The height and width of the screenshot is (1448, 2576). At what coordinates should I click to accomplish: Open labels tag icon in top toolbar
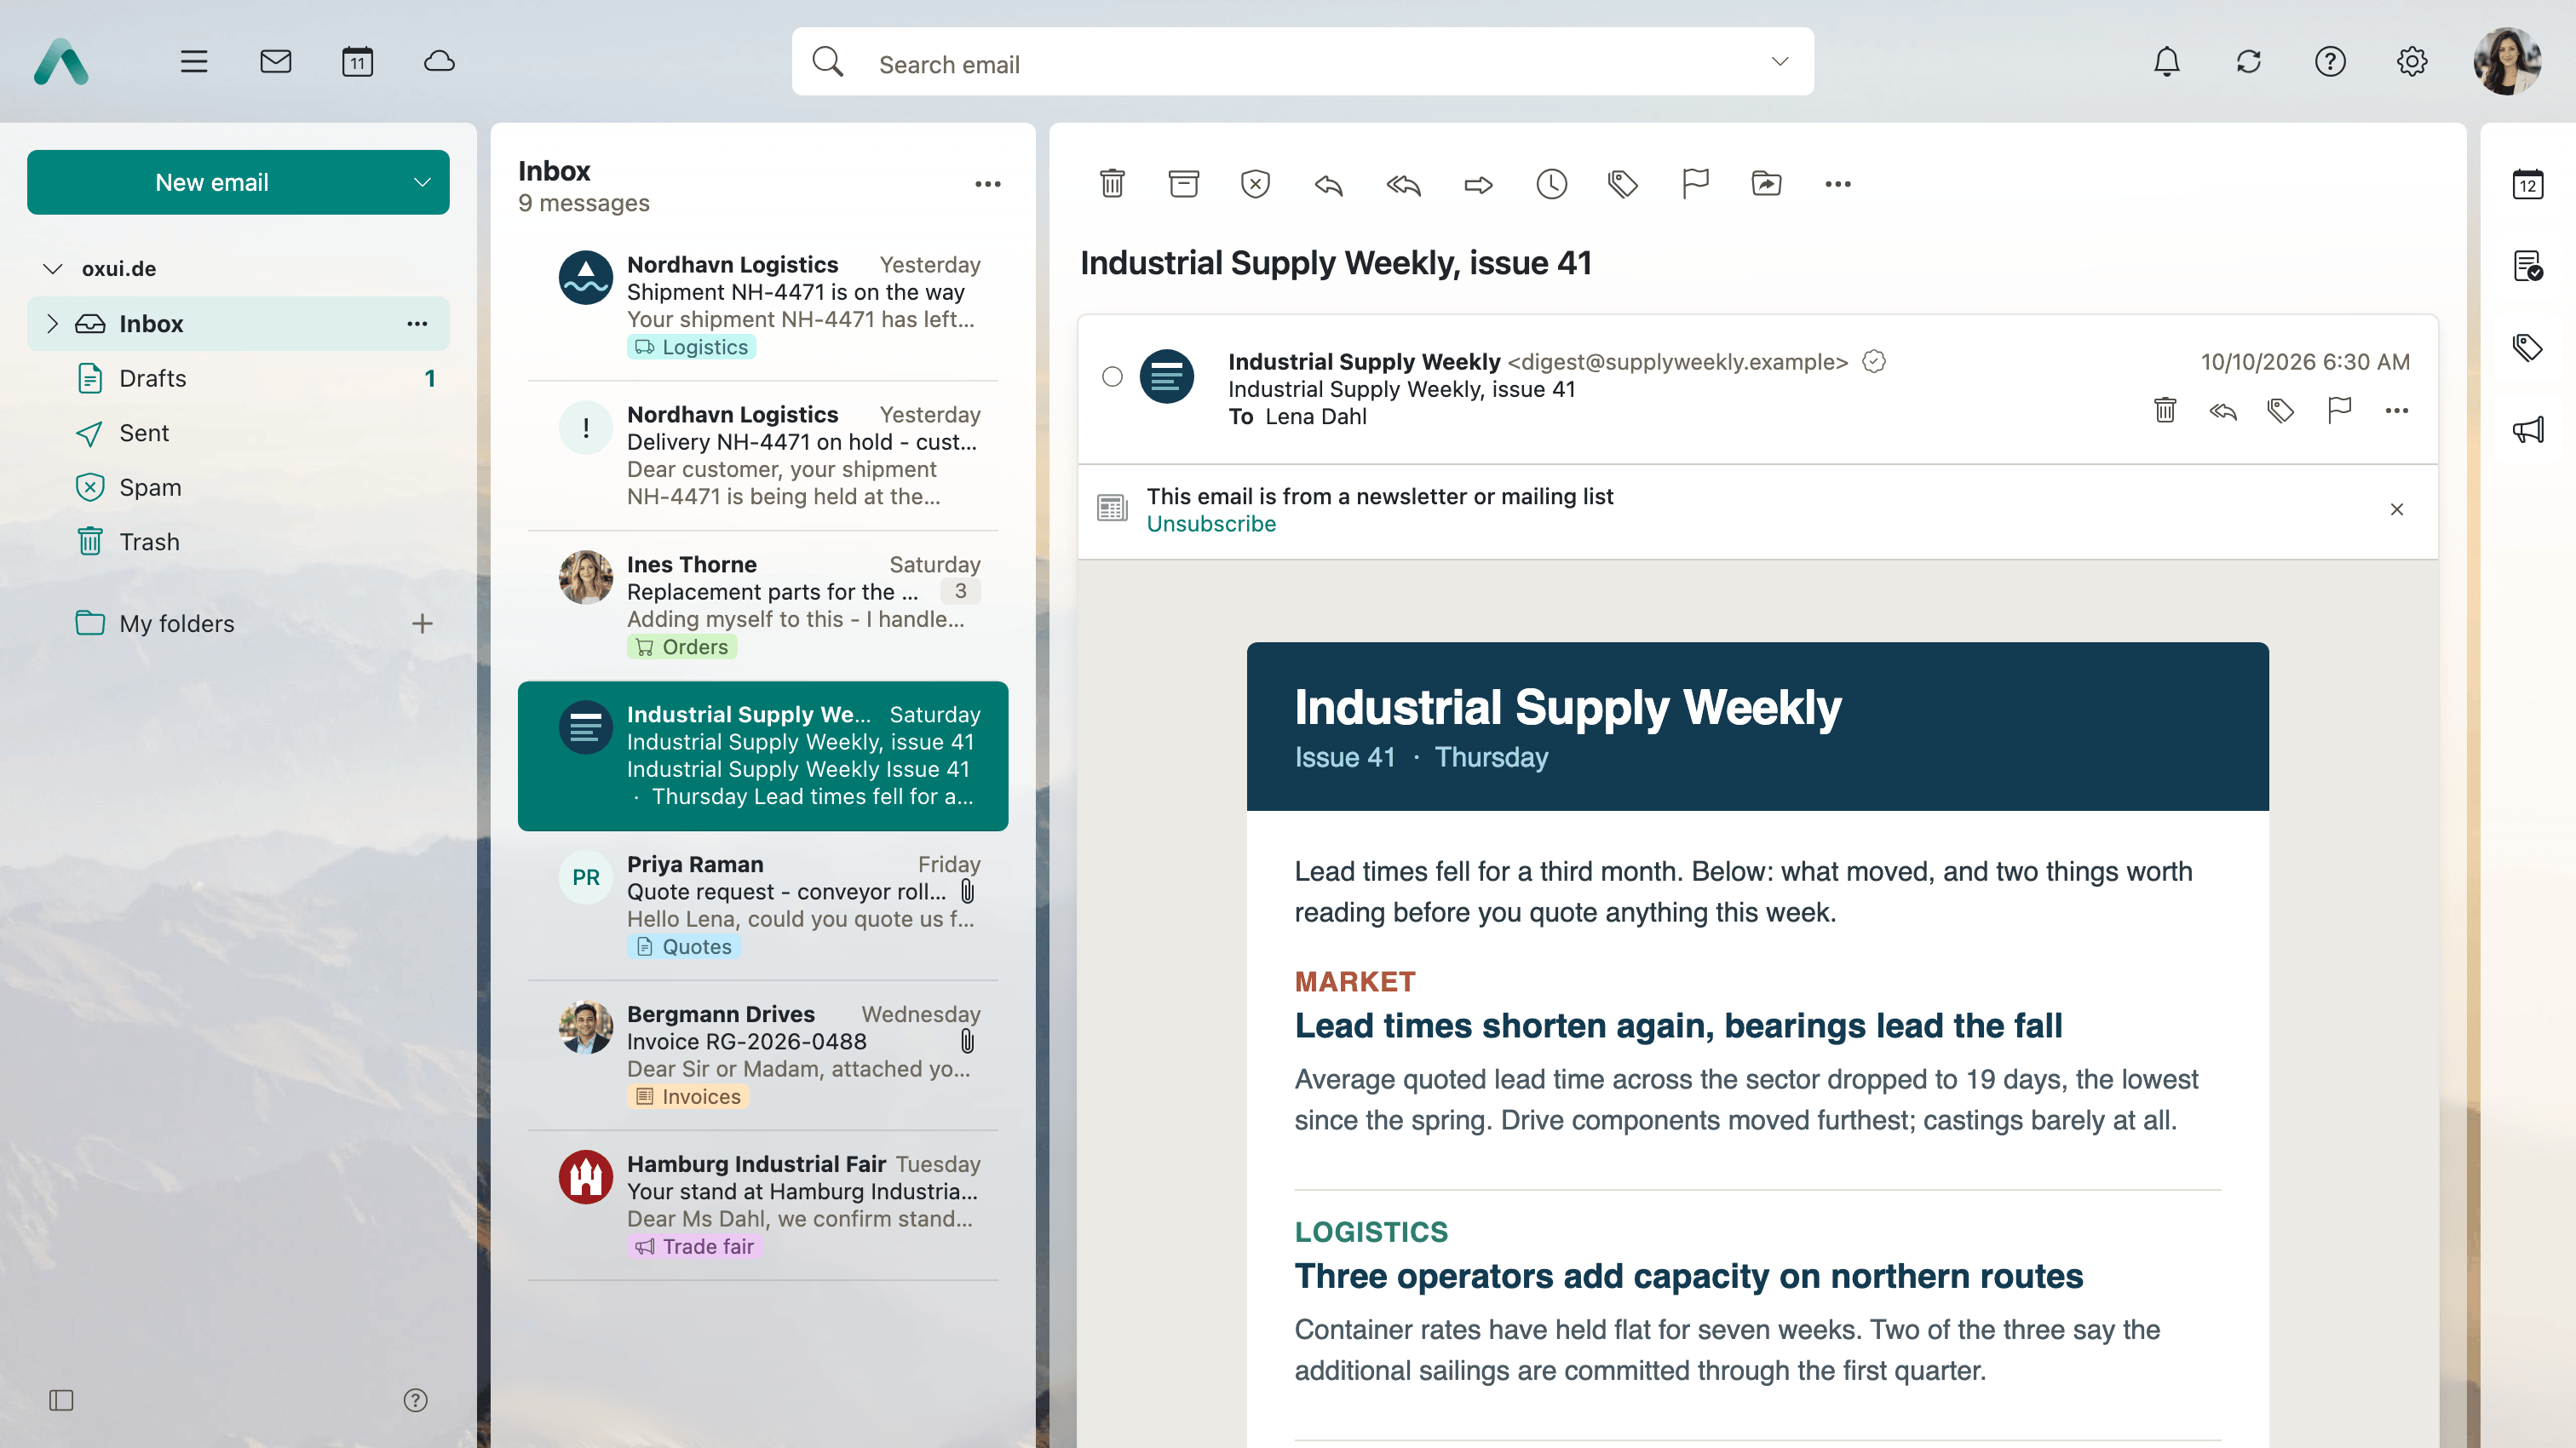click(1622, 184)
